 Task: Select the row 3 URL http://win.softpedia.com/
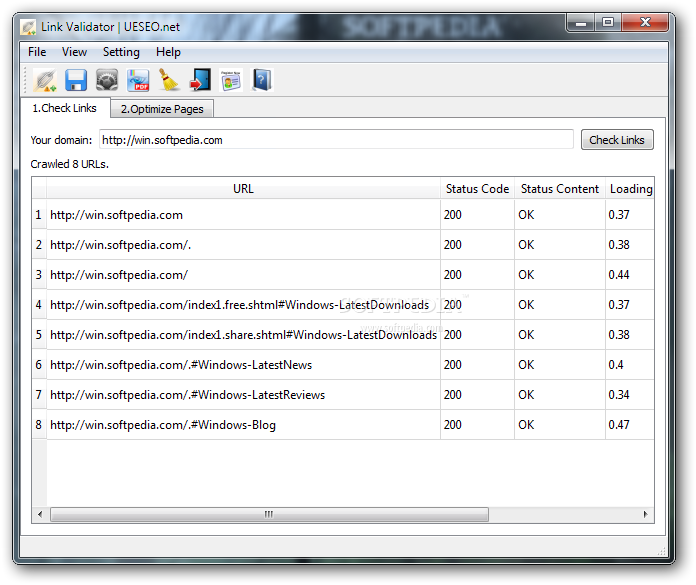243,275
